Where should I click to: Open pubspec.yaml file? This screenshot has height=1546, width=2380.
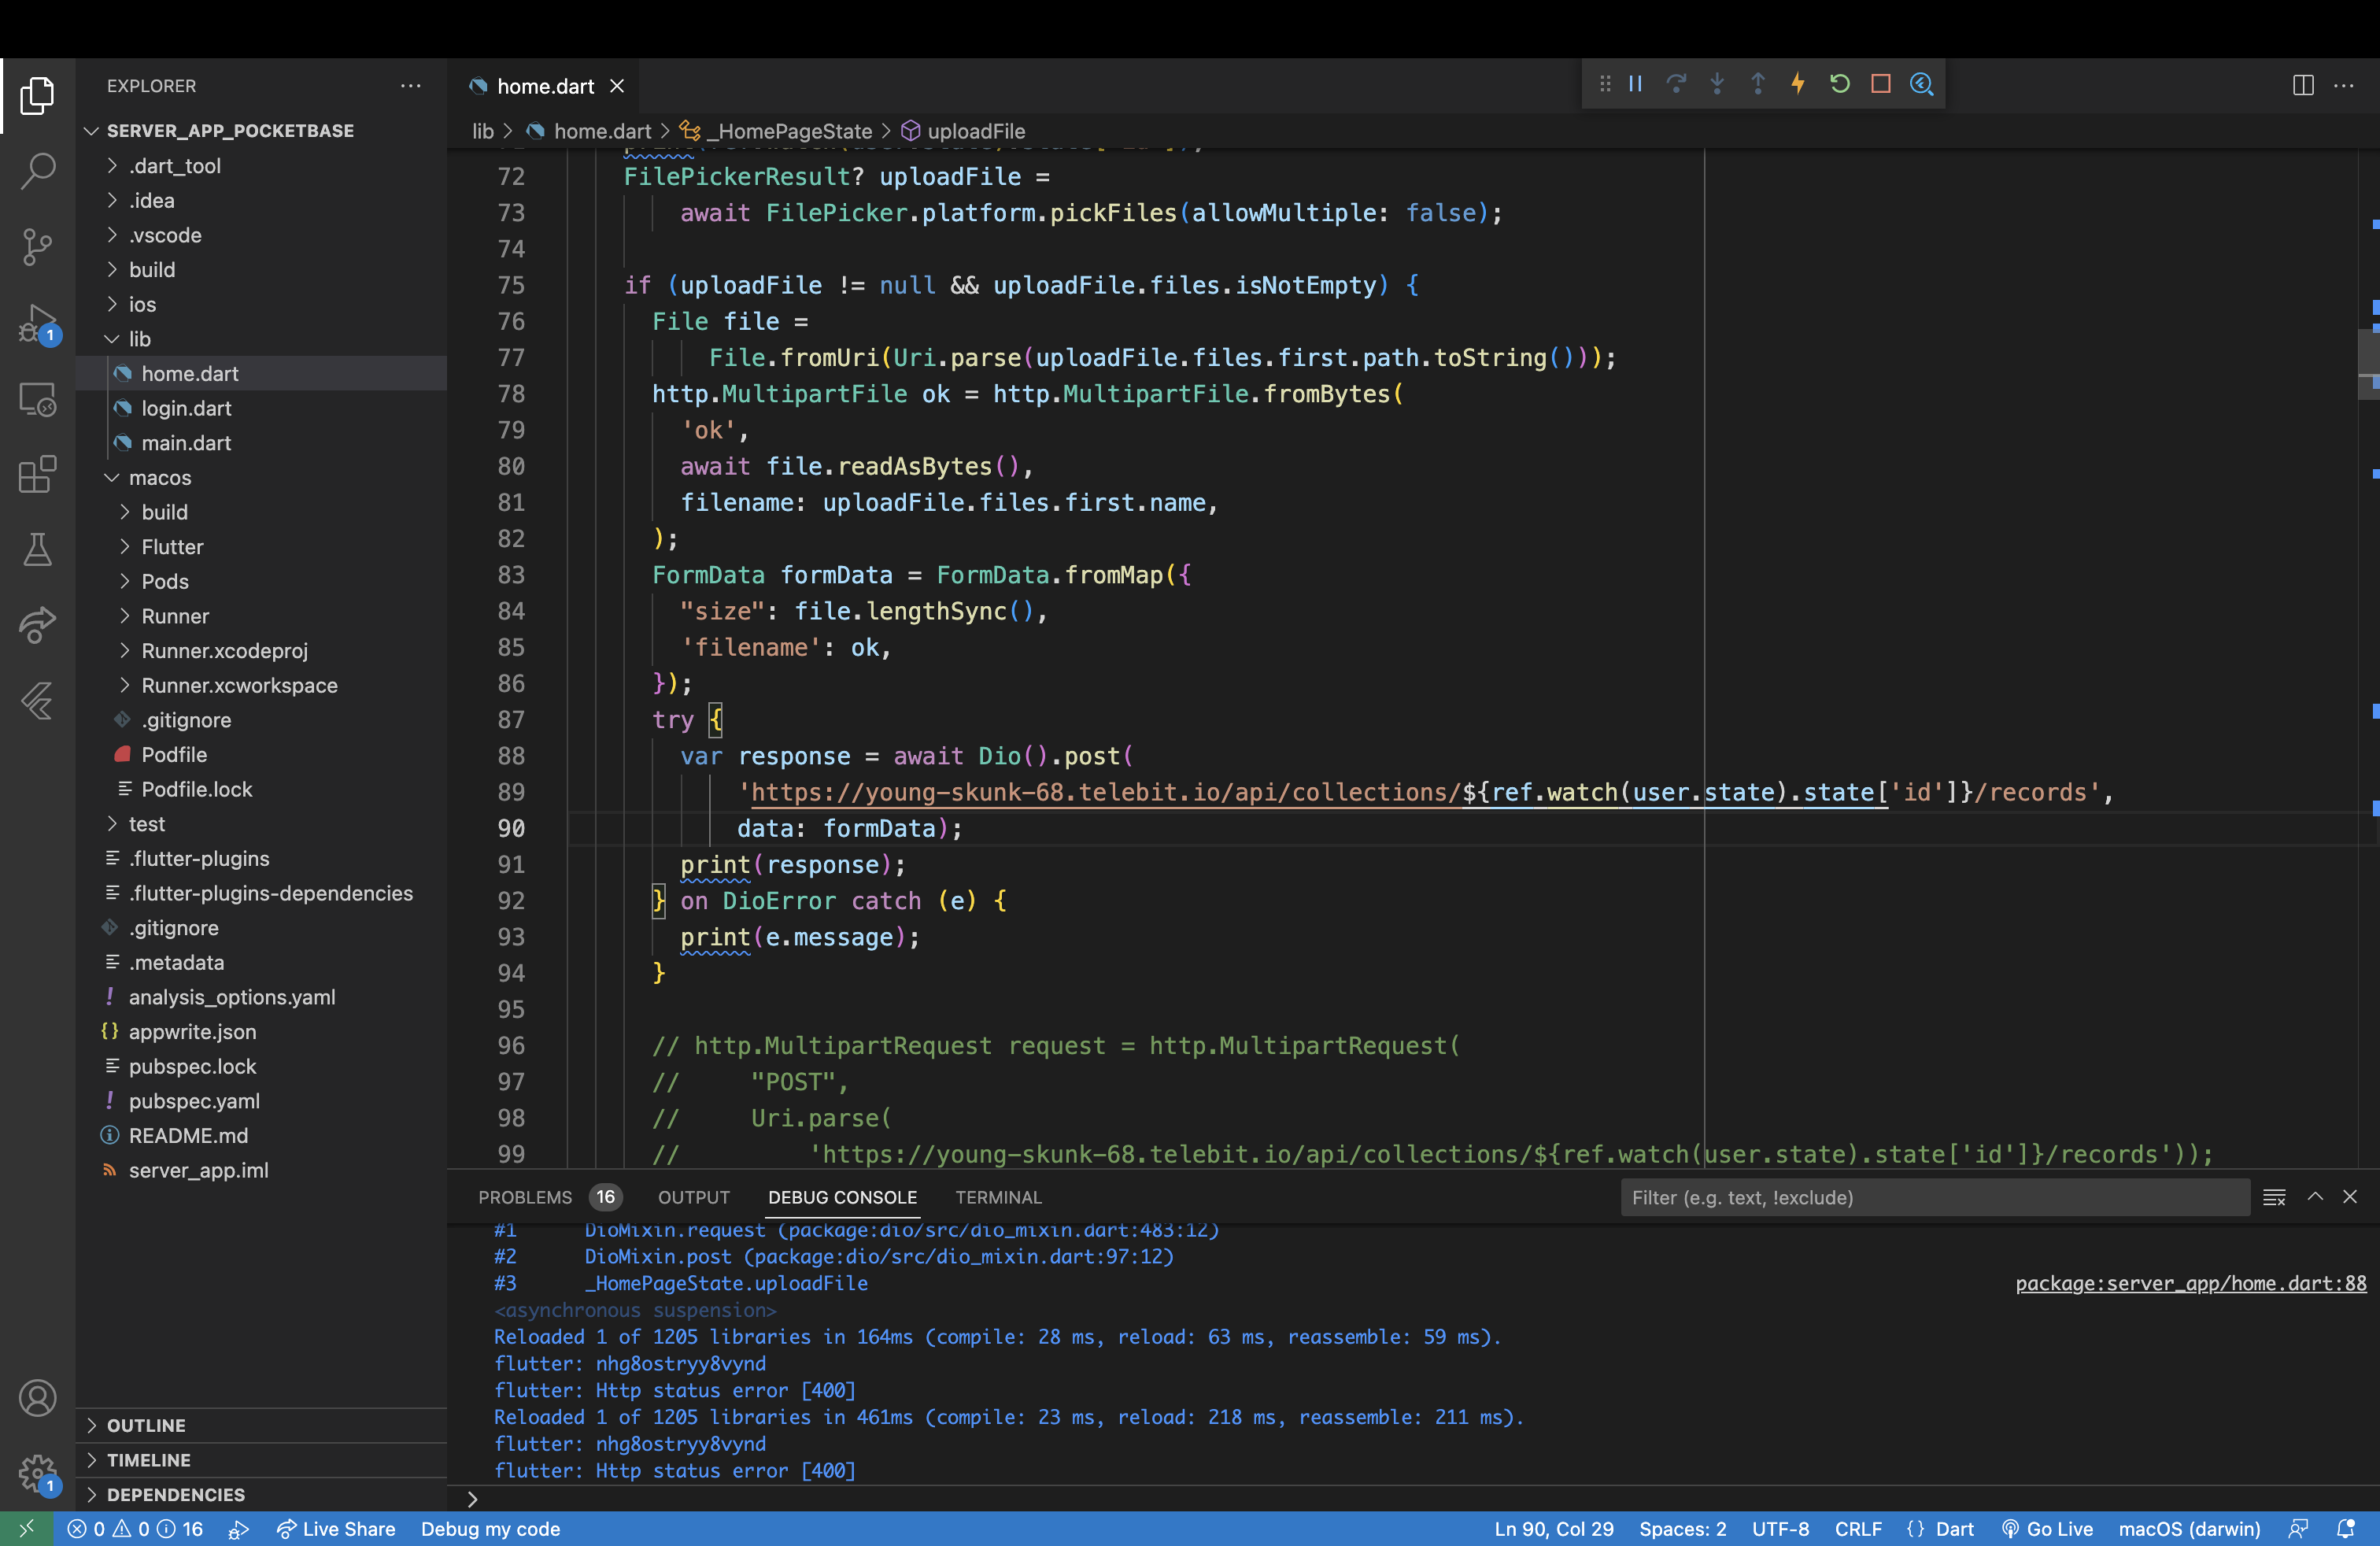click(x=260, y=1101)
